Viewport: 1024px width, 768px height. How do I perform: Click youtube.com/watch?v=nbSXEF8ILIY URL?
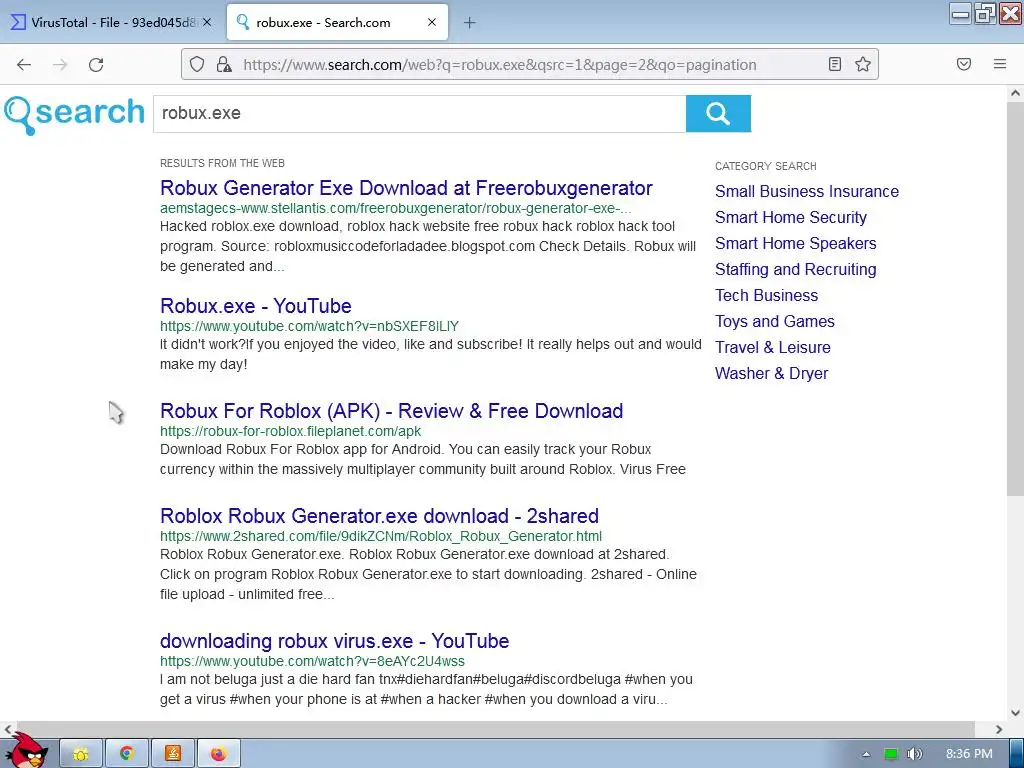pos(310,326)
